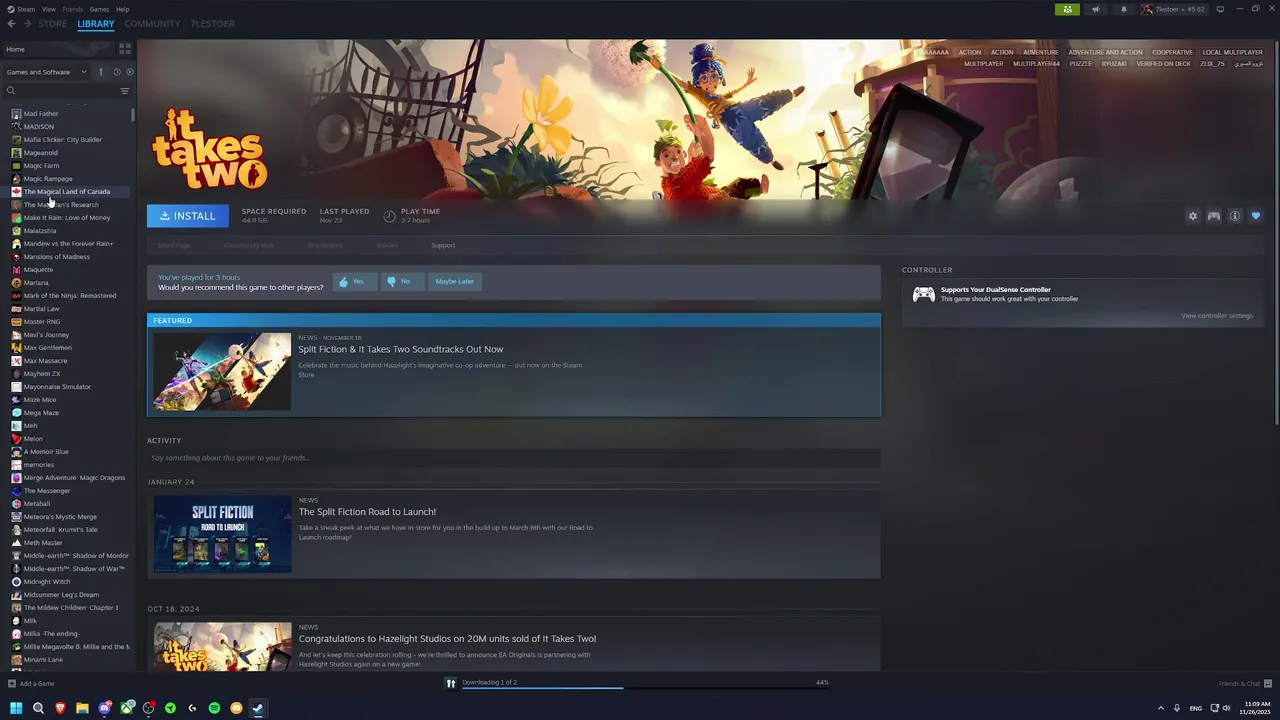Image resolution: width=1280 pixels, height=720 pixels.
Task: Sort library with the up-arrow icon
Action: (x=100, y=72)
